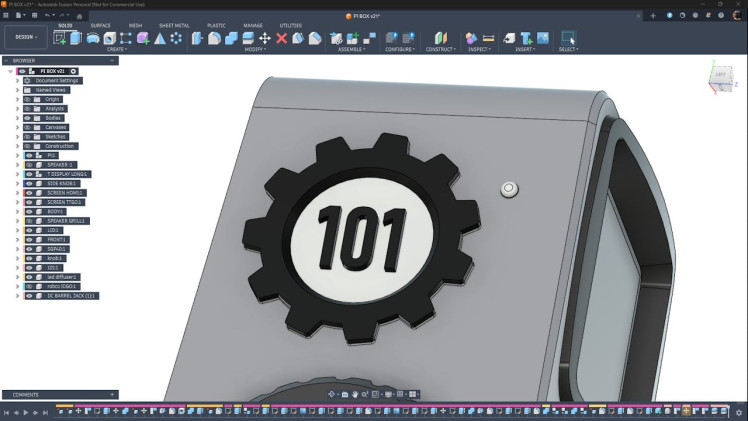Open the INSERT menu label

pyautogui.click(x=525, y=49)
